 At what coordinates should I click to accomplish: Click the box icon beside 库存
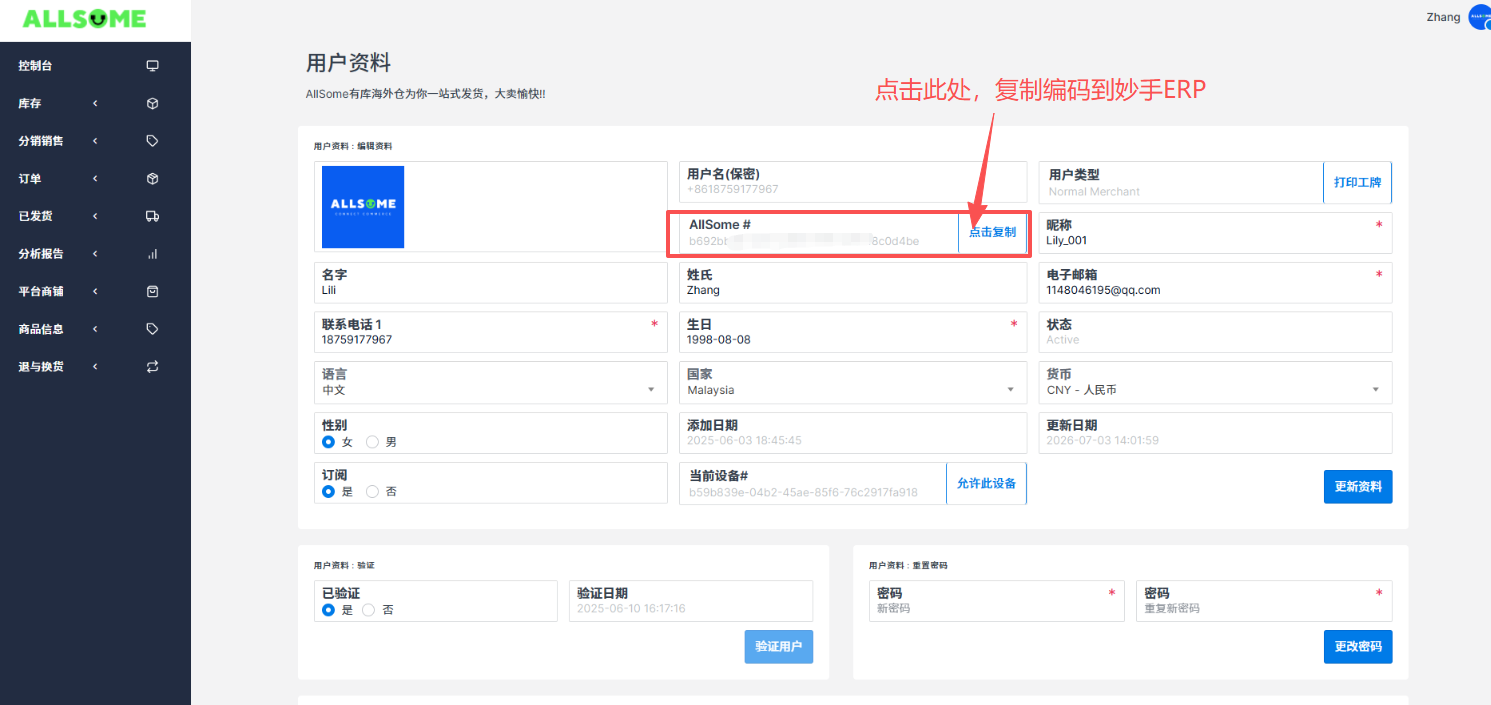153,103
